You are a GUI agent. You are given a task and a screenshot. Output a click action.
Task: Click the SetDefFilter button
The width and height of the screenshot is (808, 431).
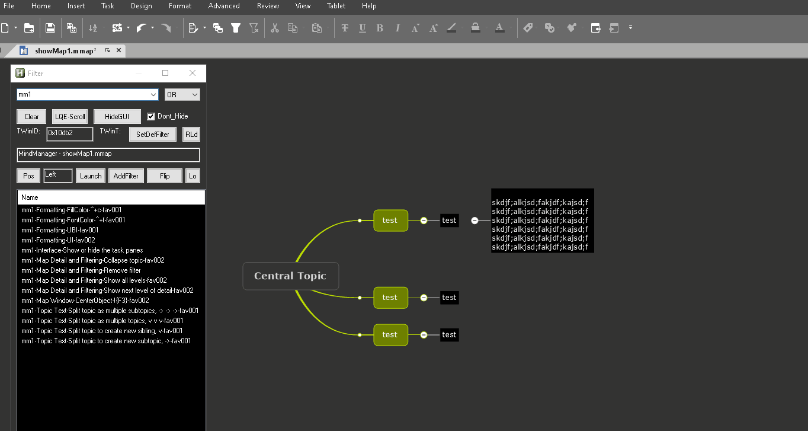pyautogui.click(x=153, y=135)
